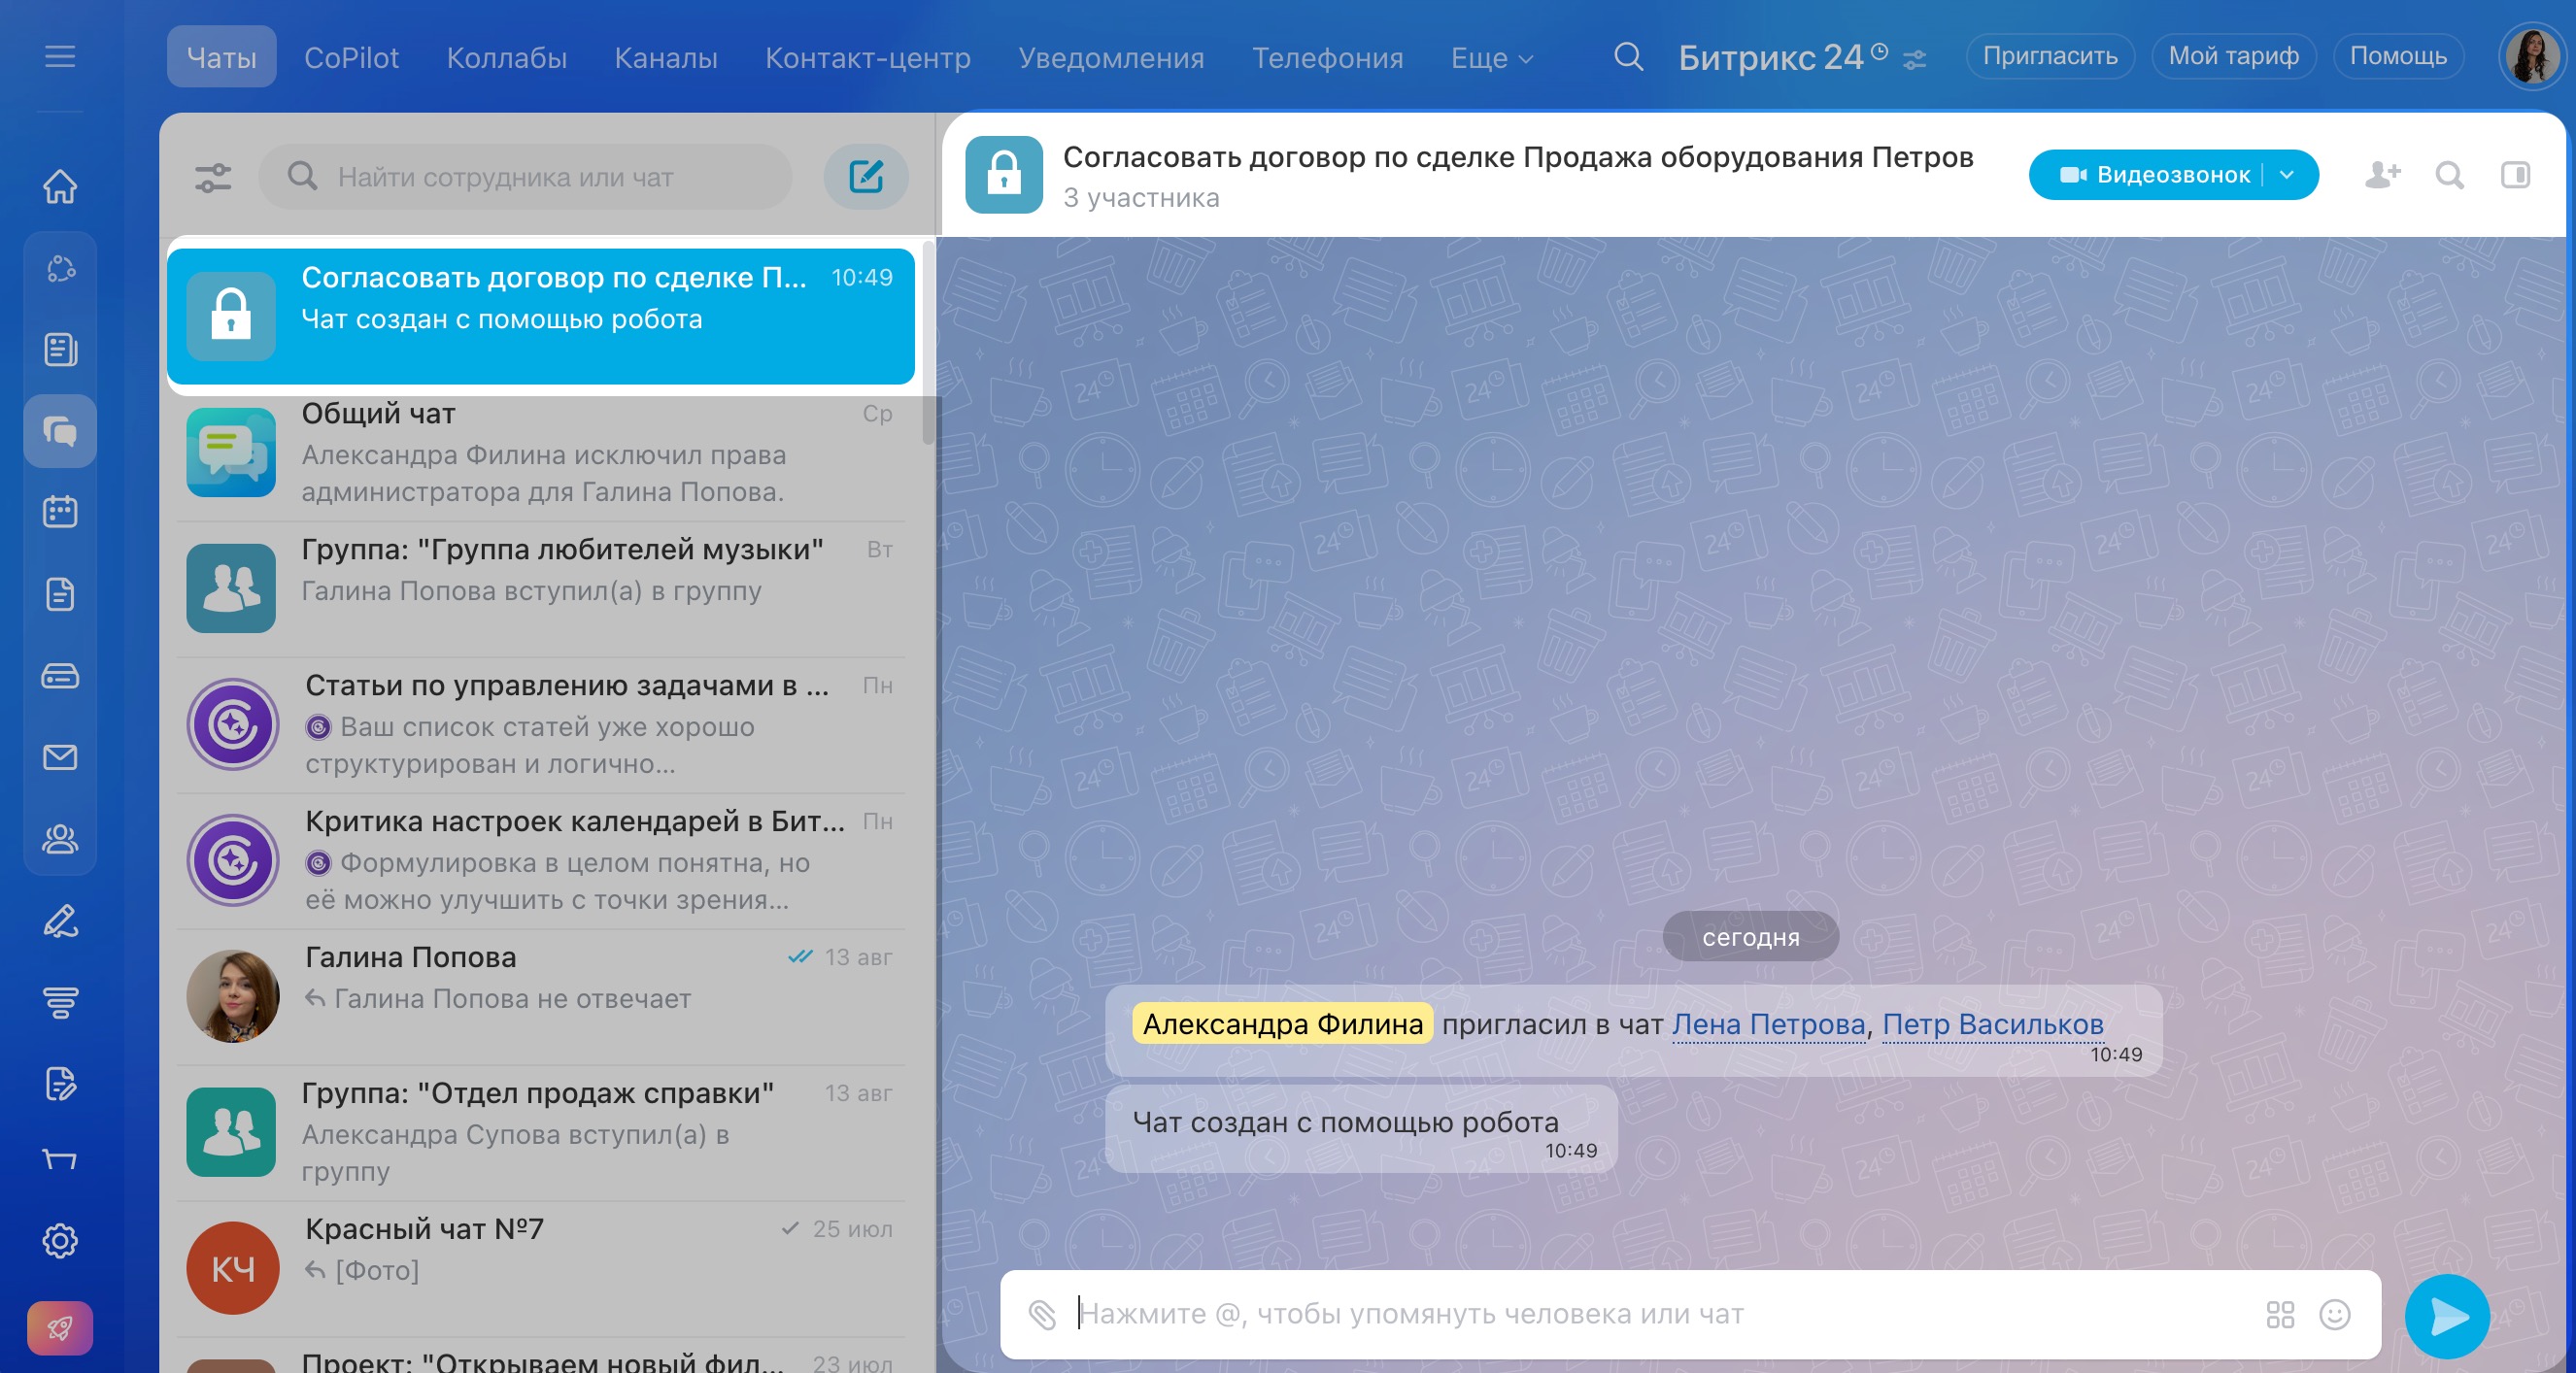Viewport: 2576px width, 1373px height.
Task: Switch to the Каналы tab
Action: tap(666, 58)
